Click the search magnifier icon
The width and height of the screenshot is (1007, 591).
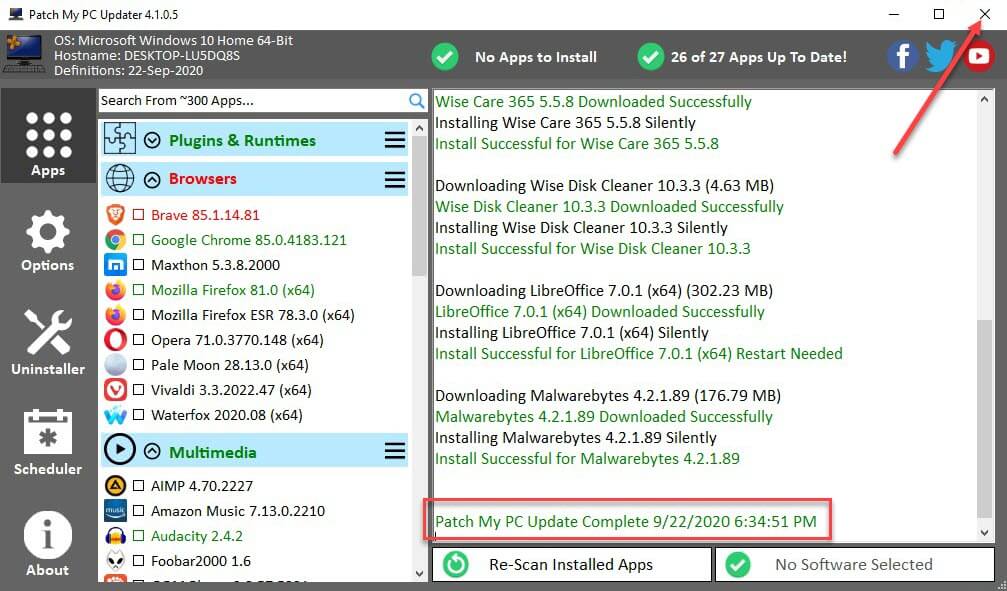[417, 100]
